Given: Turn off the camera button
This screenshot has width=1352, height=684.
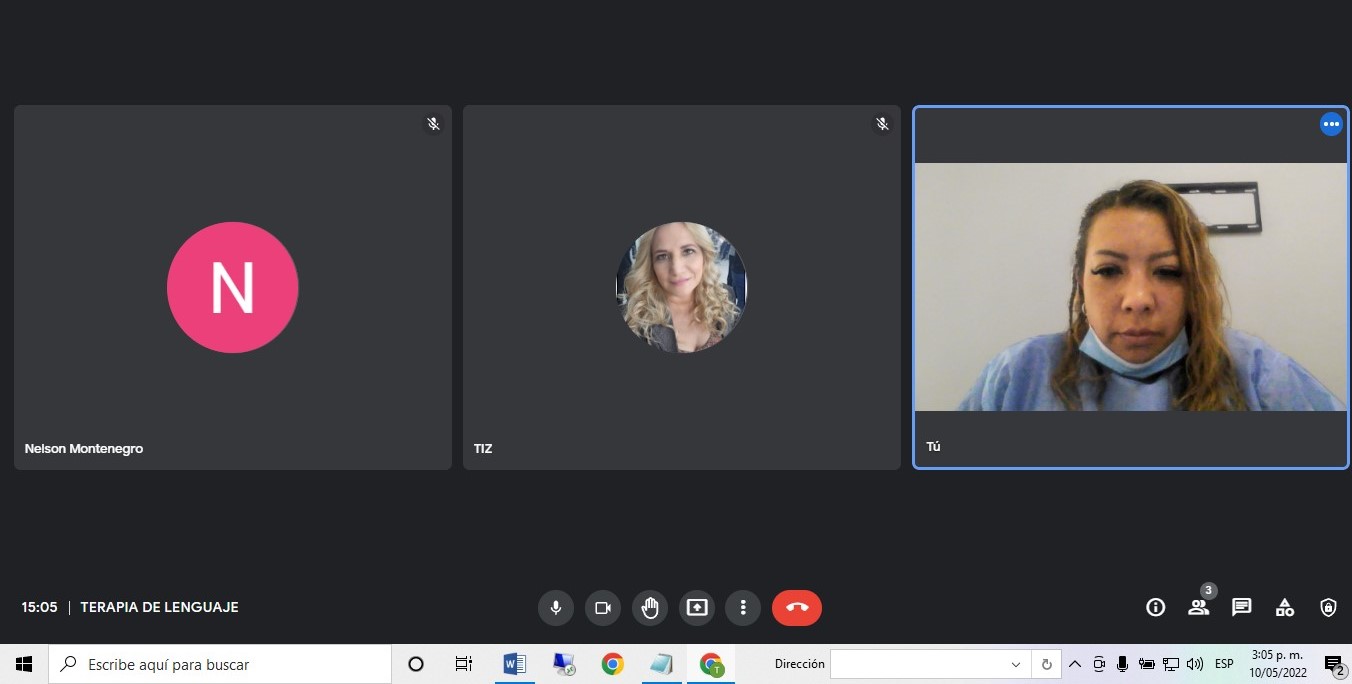Looking at the screenshot, I should 603,607.
